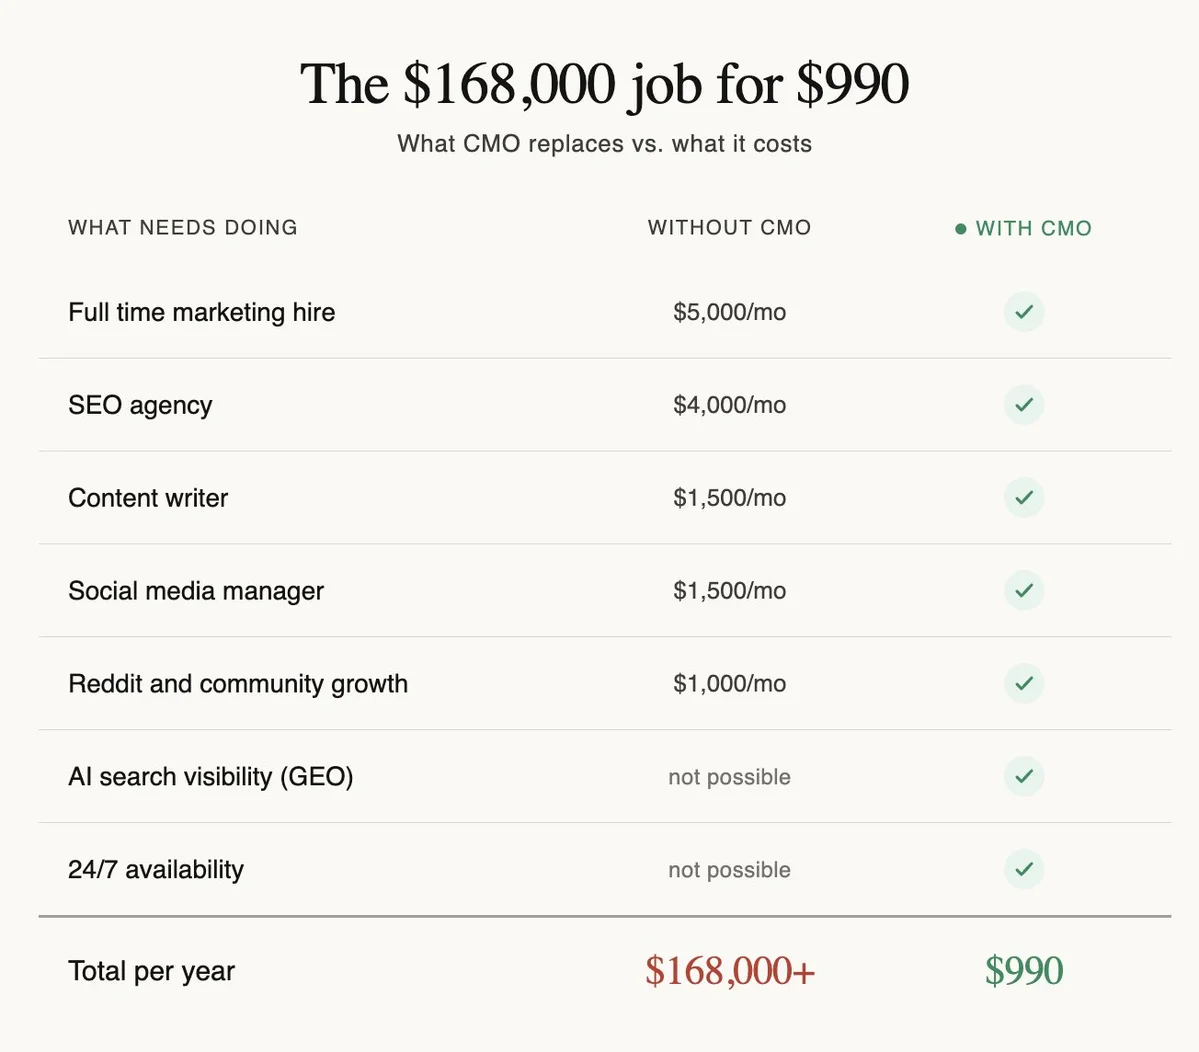
Task: Click the $168,000+ yearly total
Action: tap(730, 971)
